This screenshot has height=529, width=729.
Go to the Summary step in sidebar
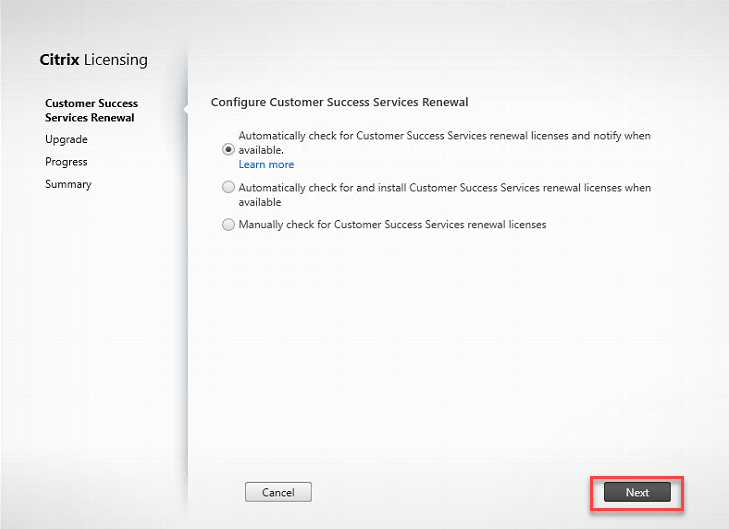[68, 184]
